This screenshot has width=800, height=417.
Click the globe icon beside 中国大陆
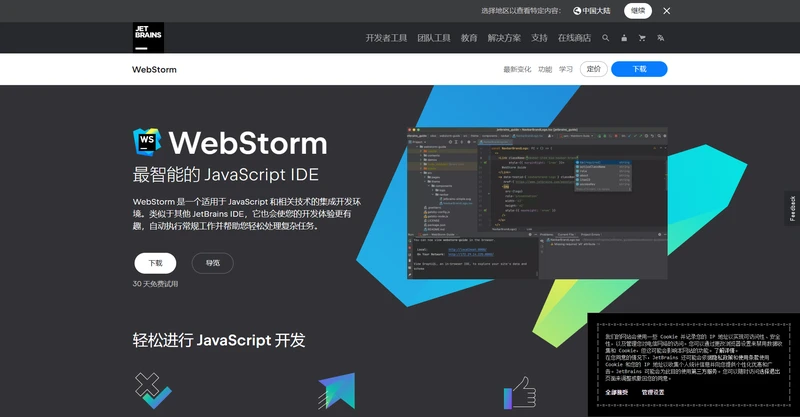[577, 11]
